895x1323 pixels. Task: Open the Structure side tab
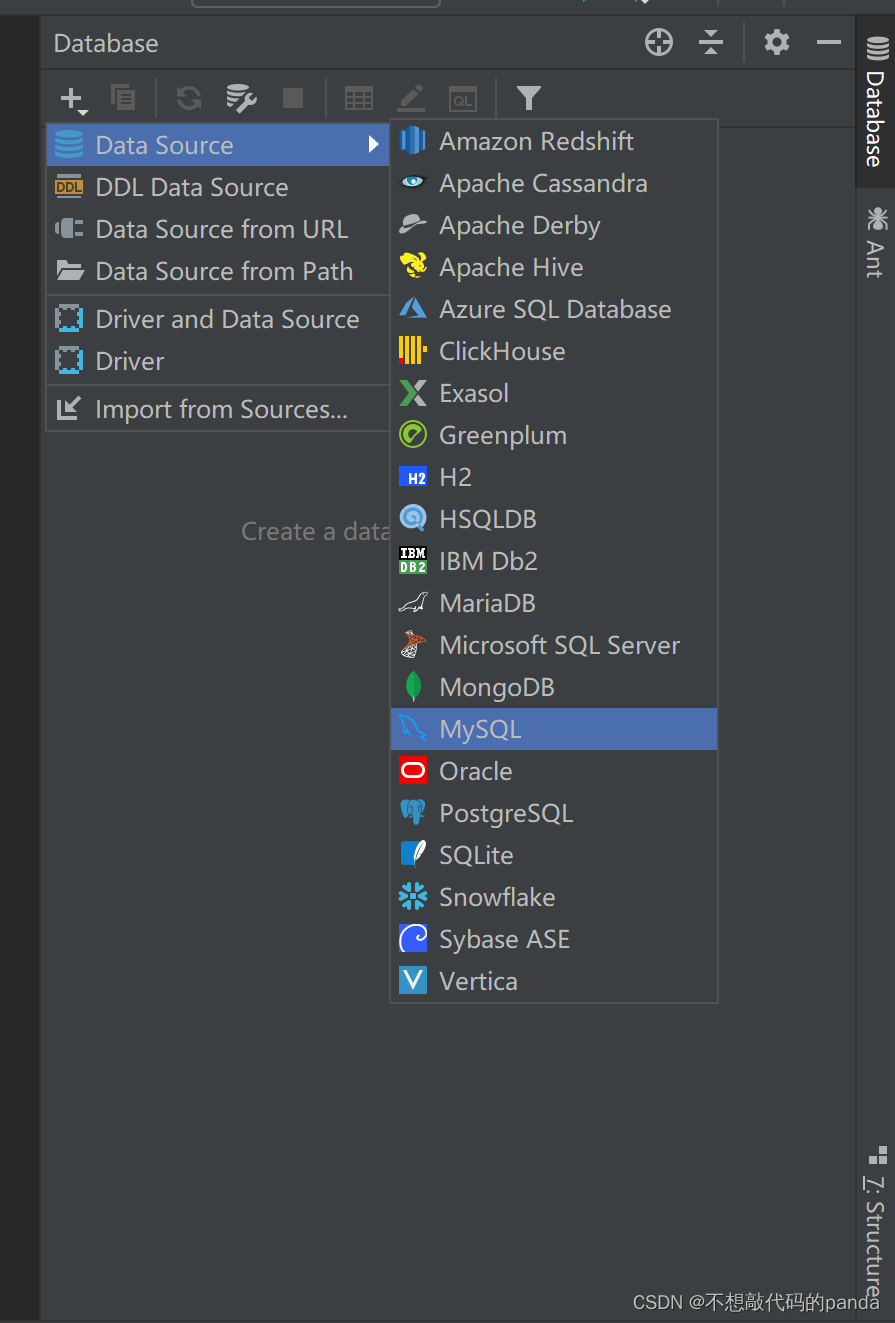pos(875,1222)
